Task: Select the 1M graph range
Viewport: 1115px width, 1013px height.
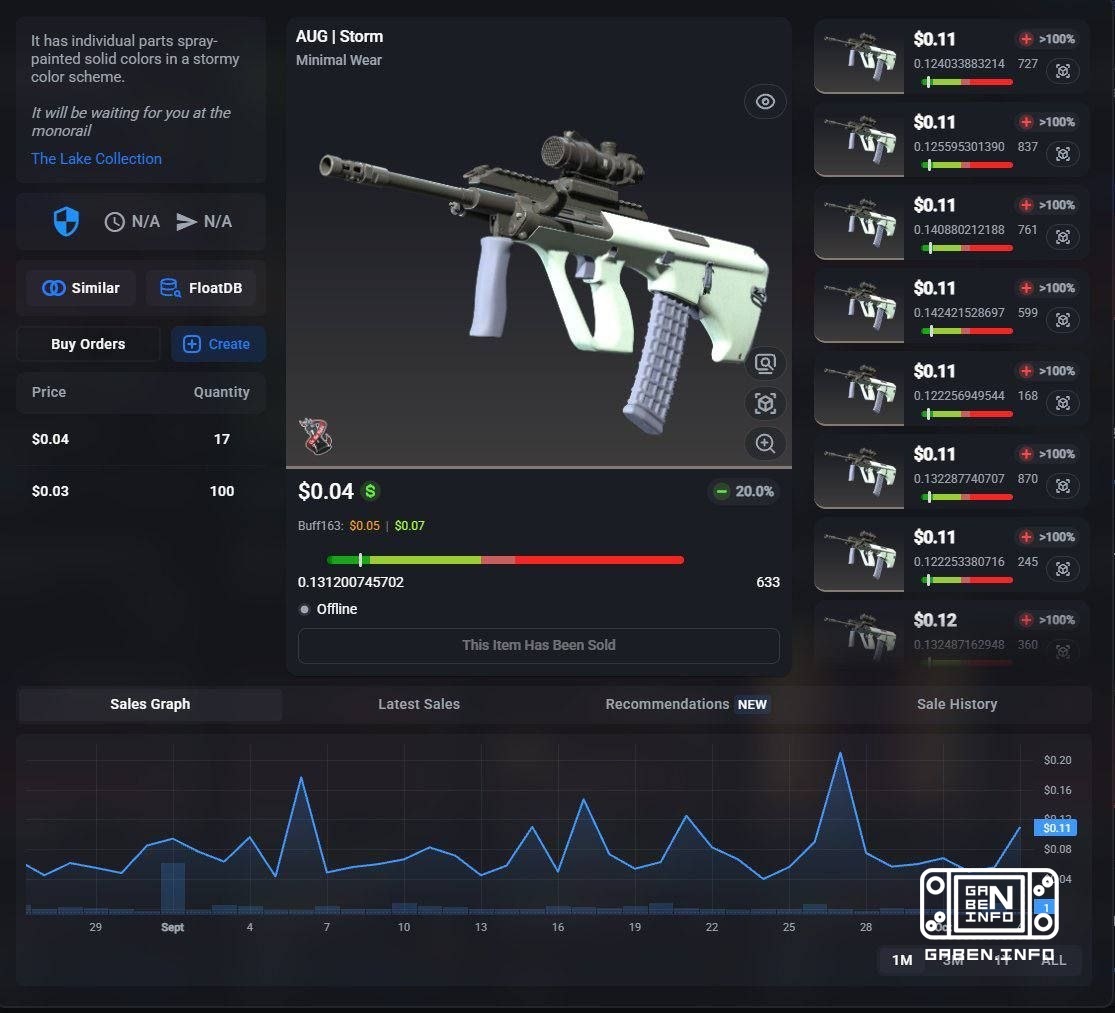Action: coord(902,960)
